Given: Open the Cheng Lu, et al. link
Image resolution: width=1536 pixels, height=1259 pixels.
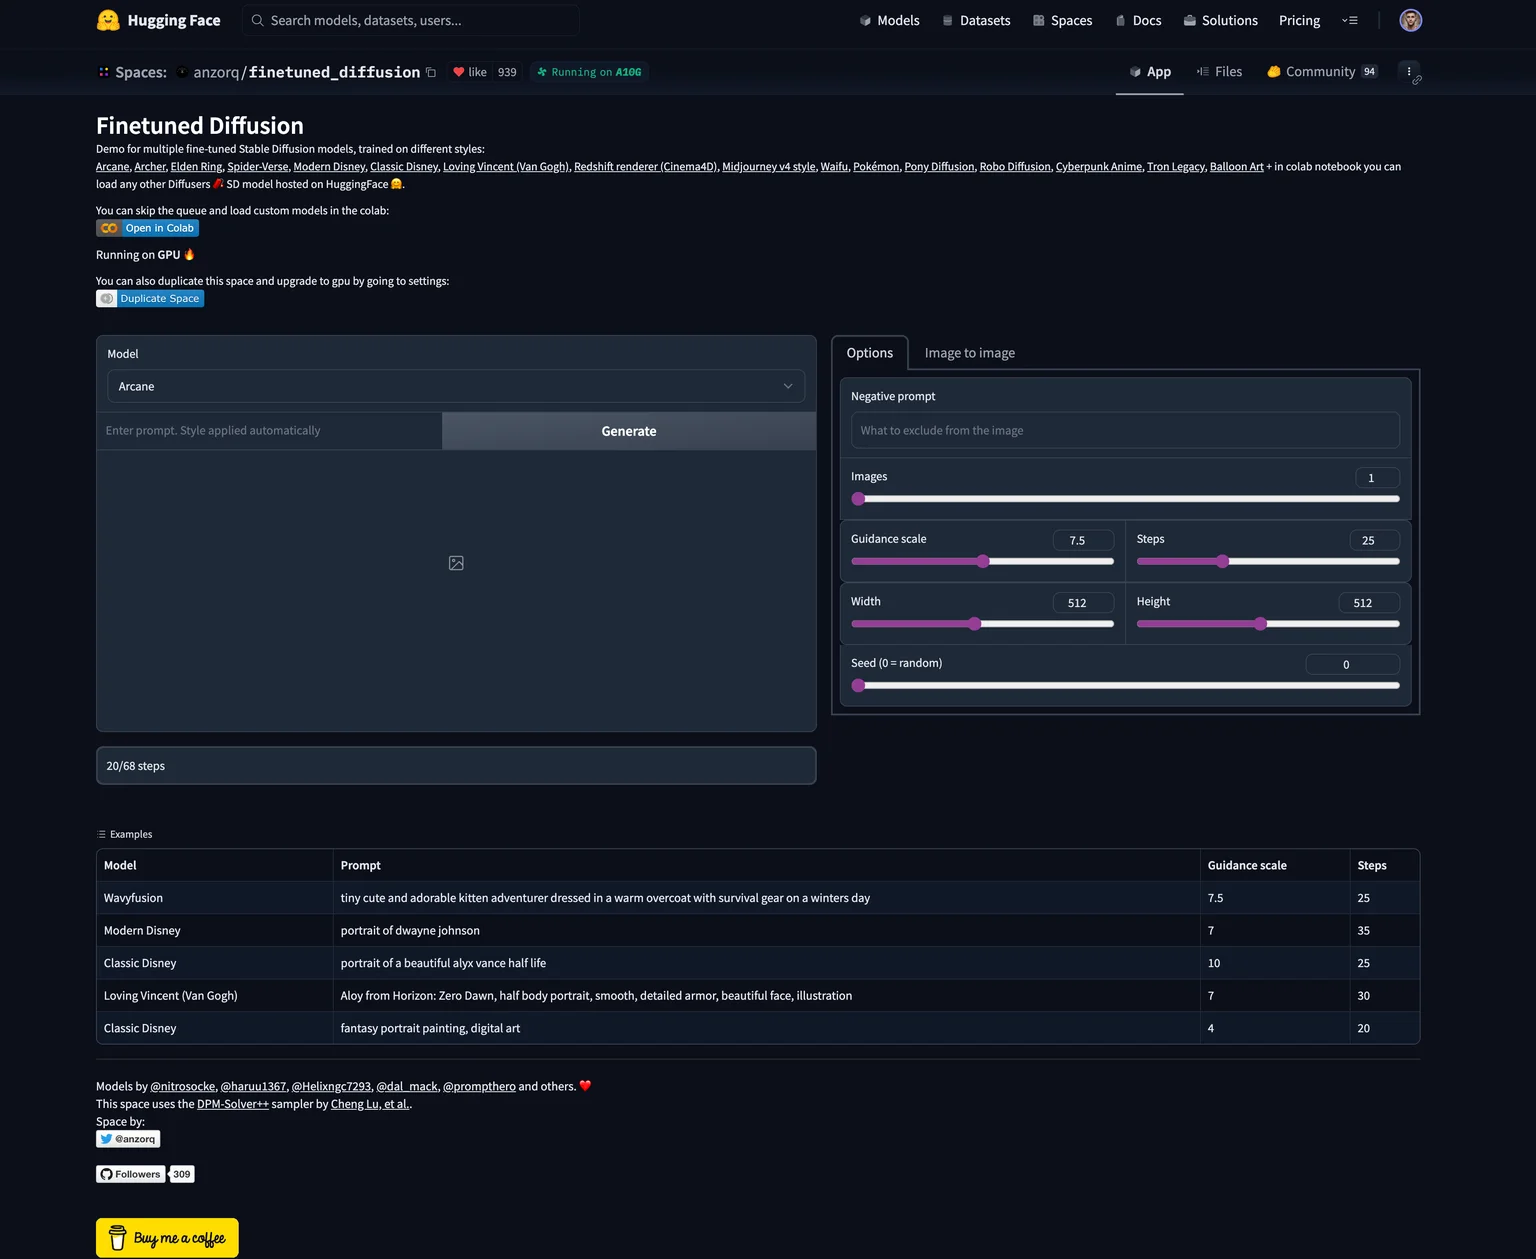Looking at the screenshot, I should [370, 1104].
